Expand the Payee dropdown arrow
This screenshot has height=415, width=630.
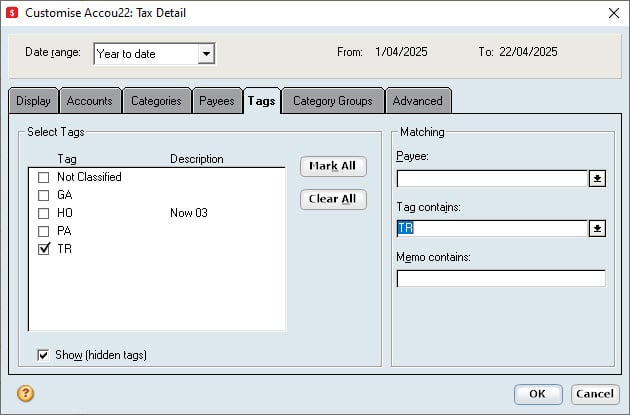597,178
